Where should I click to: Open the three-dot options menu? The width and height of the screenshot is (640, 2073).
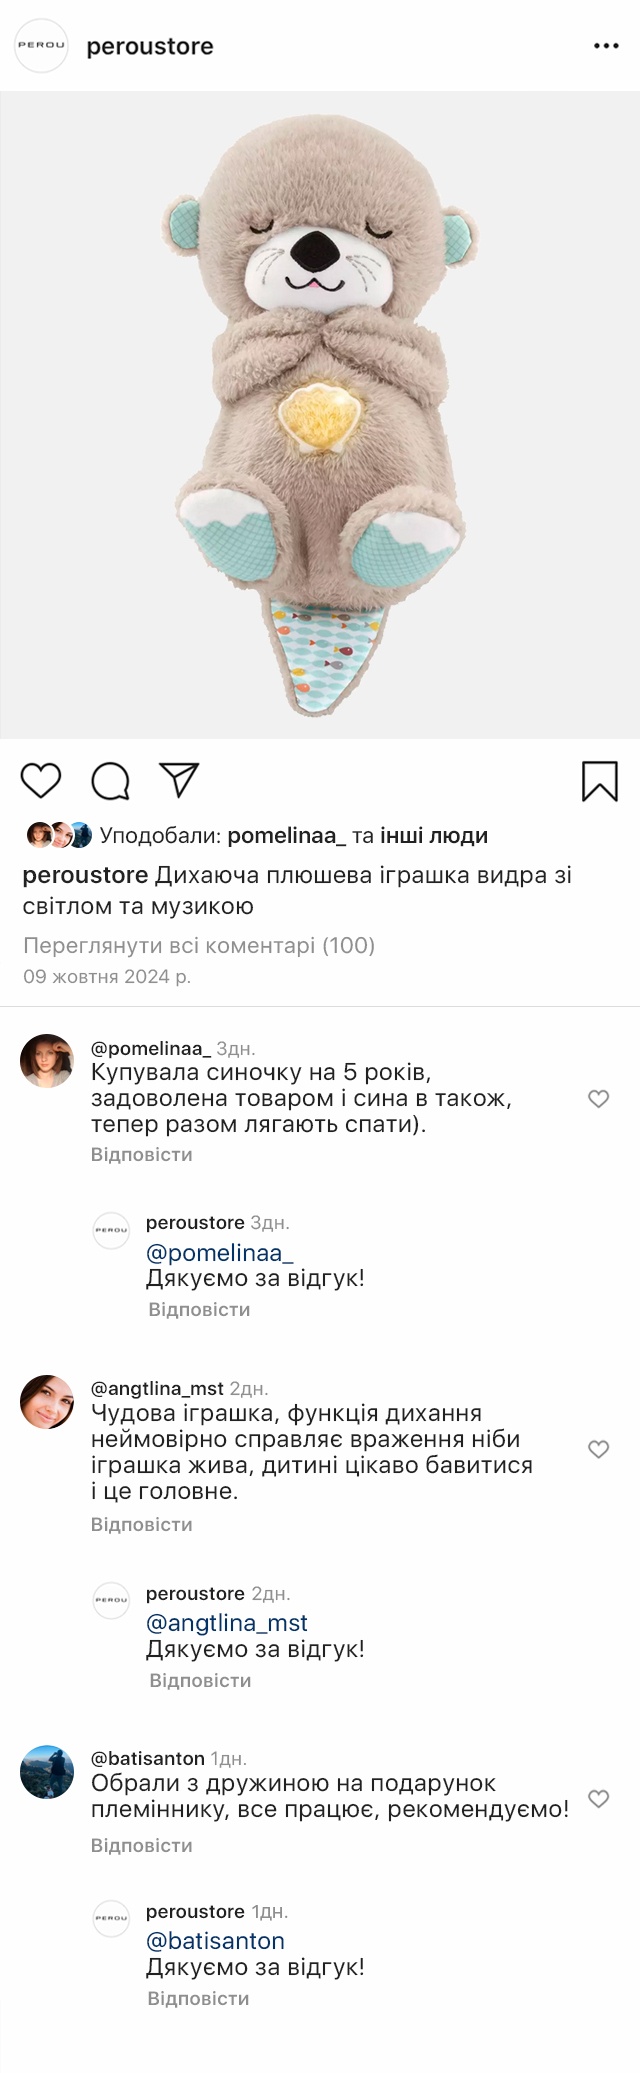point(606,46)
